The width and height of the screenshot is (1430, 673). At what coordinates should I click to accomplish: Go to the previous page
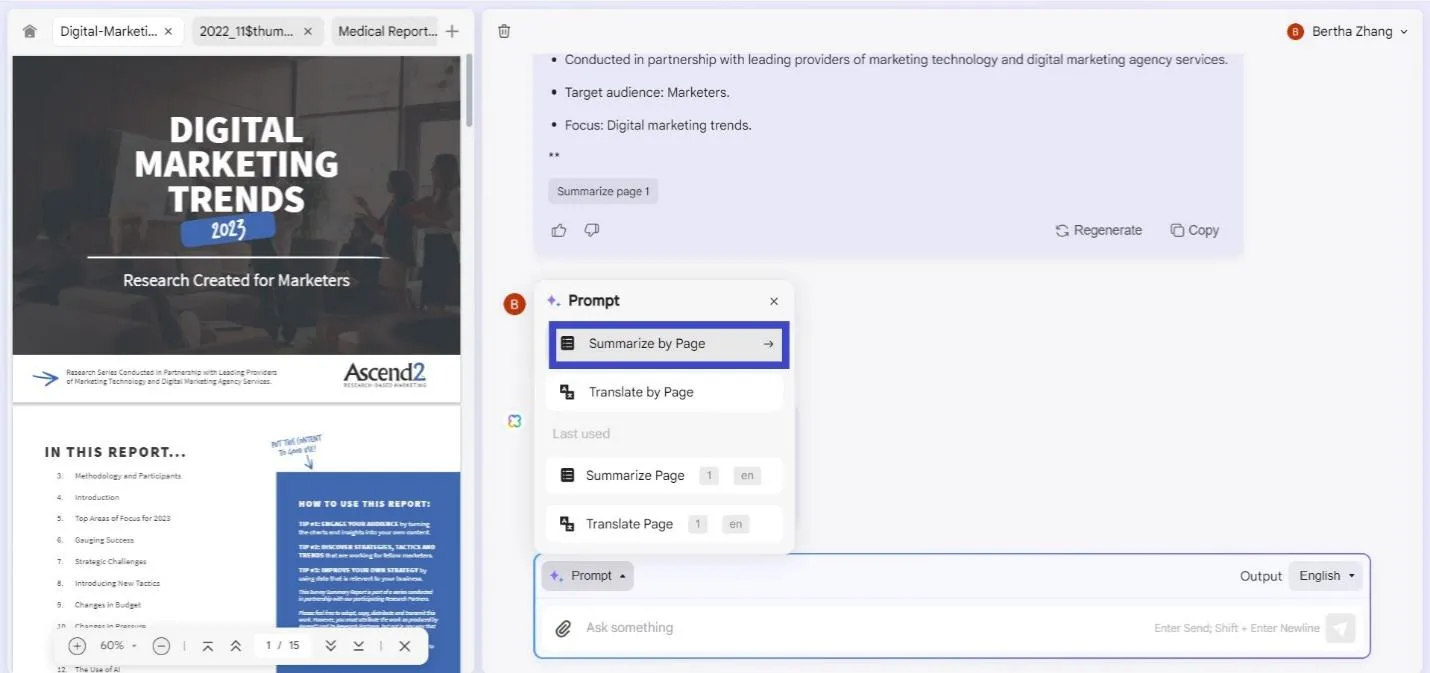[x=236, y=646]
